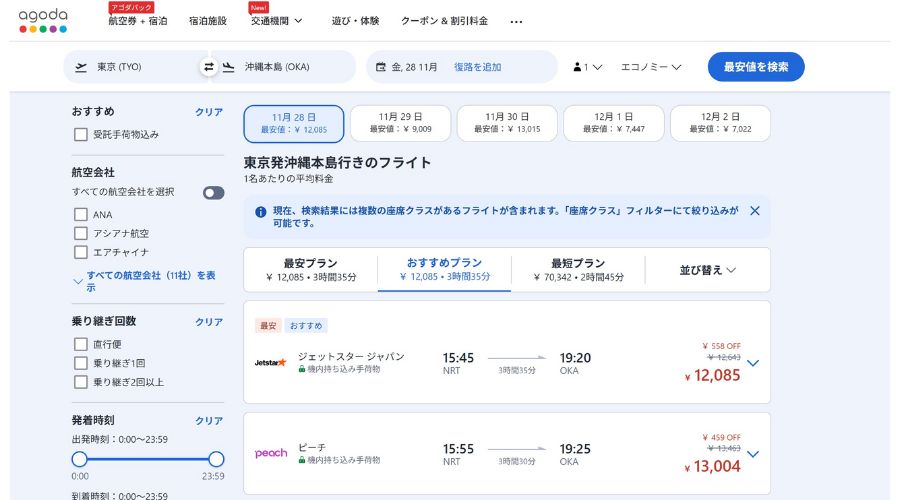Image resolution: width=900 pixels, height=500 pixels.
Task: Check the 乗り継ぎ1回 filter
Action: point(81,363)
